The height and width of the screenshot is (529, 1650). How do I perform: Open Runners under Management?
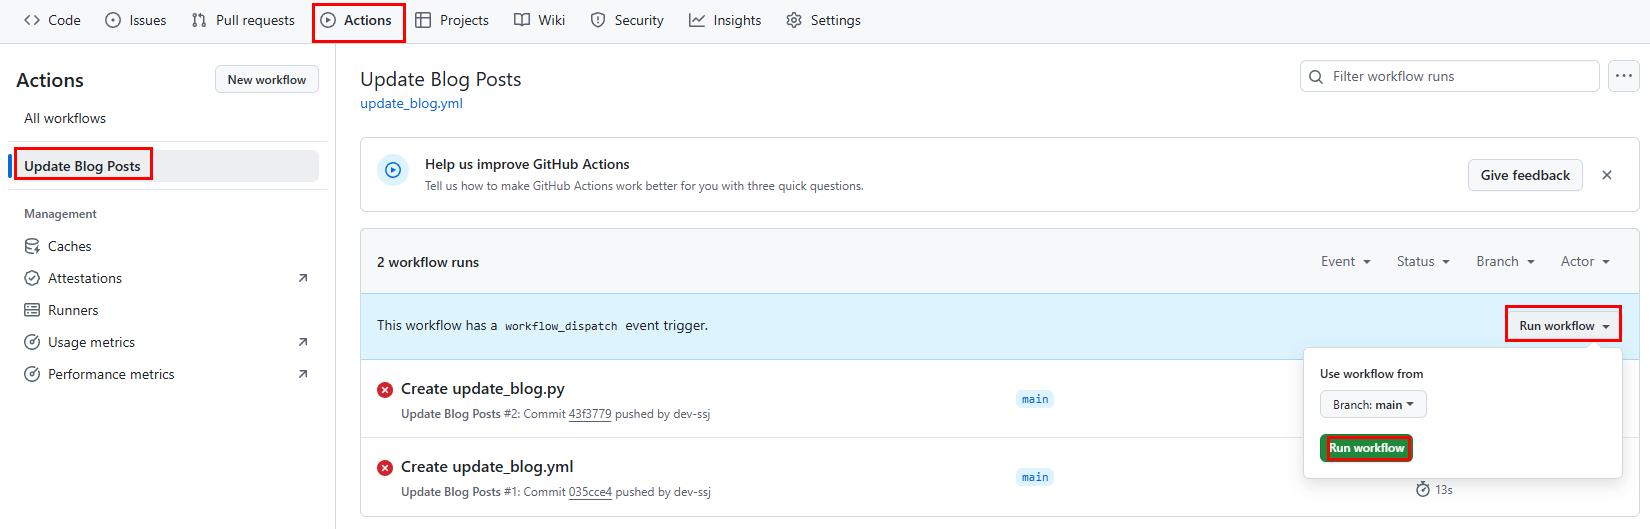[x=73, y=310]
